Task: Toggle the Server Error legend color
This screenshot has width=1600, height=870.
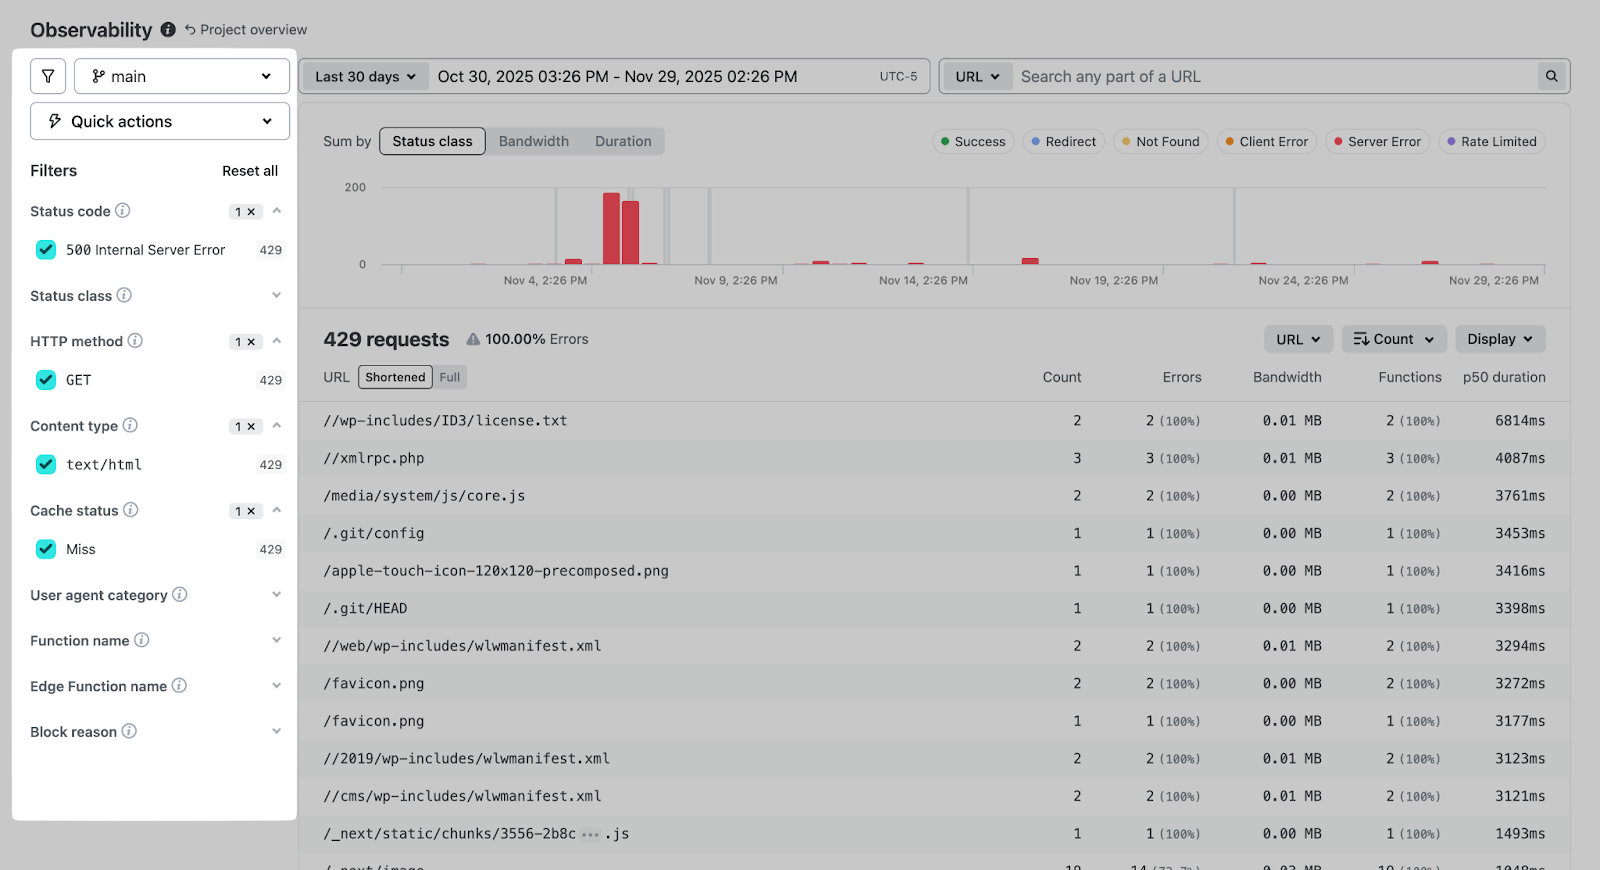Action: (1377, 142)
